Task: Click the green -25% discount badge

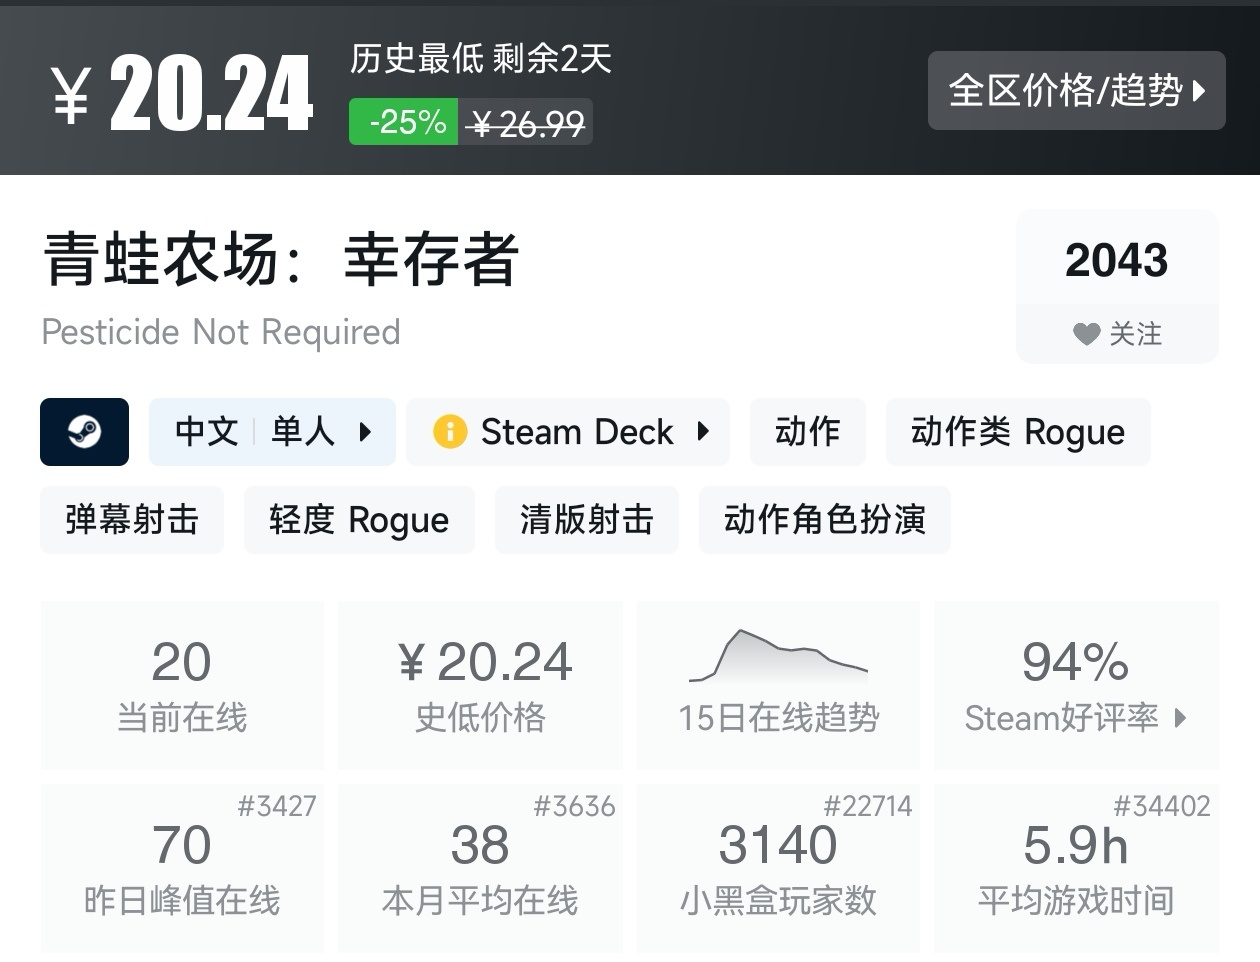Action: click(404, 122)
